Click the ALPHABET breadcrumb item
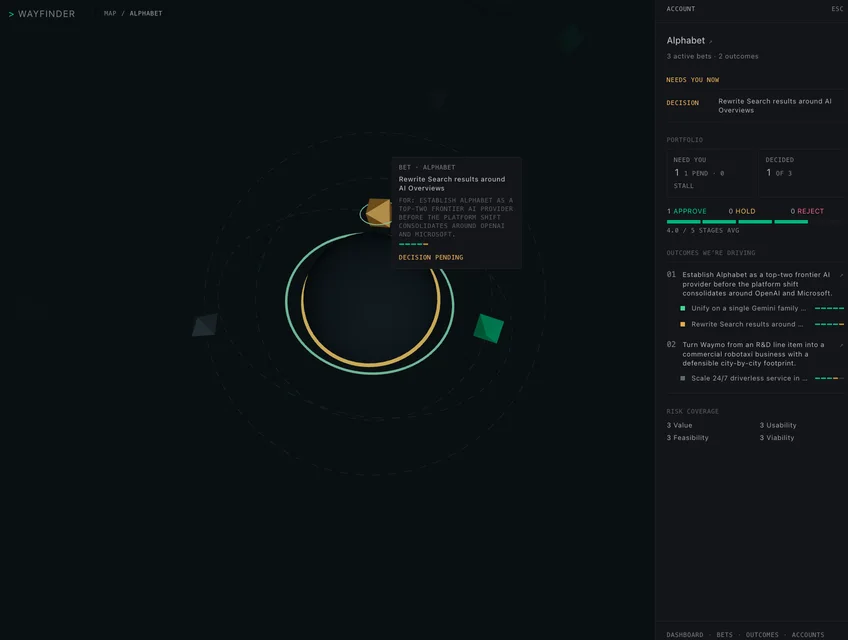The image size is (848, 640). pyautogui.click(x=145, y=14)
